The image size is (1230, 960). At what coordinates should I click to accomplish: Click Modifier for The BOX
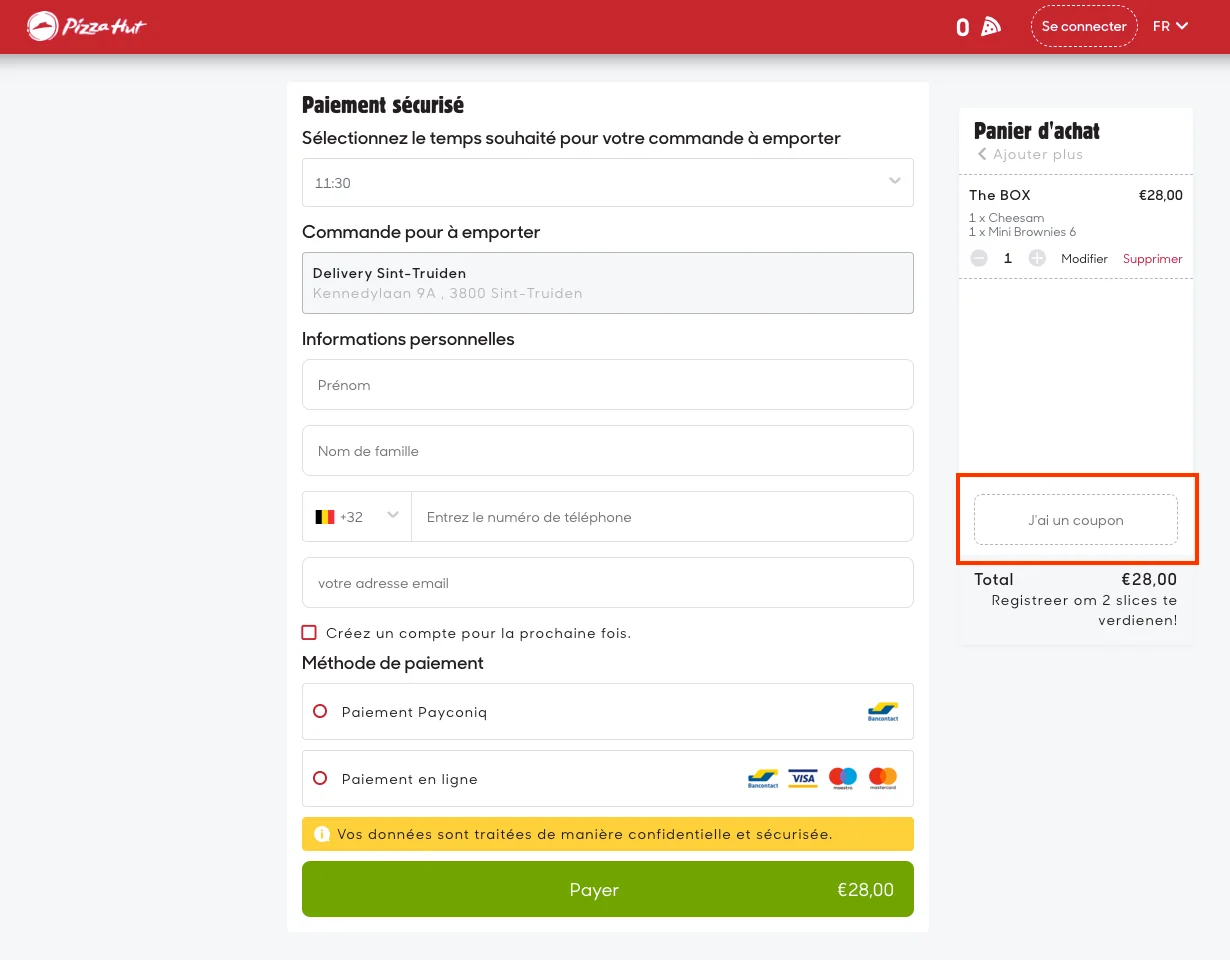coord(1084,258)
